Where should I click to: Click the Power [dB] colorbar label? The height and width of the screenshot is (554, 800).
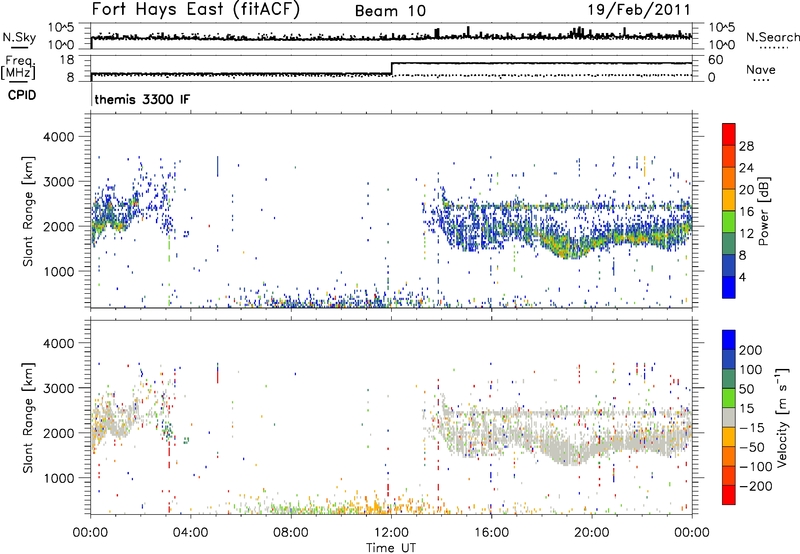[x=765, y=211]
